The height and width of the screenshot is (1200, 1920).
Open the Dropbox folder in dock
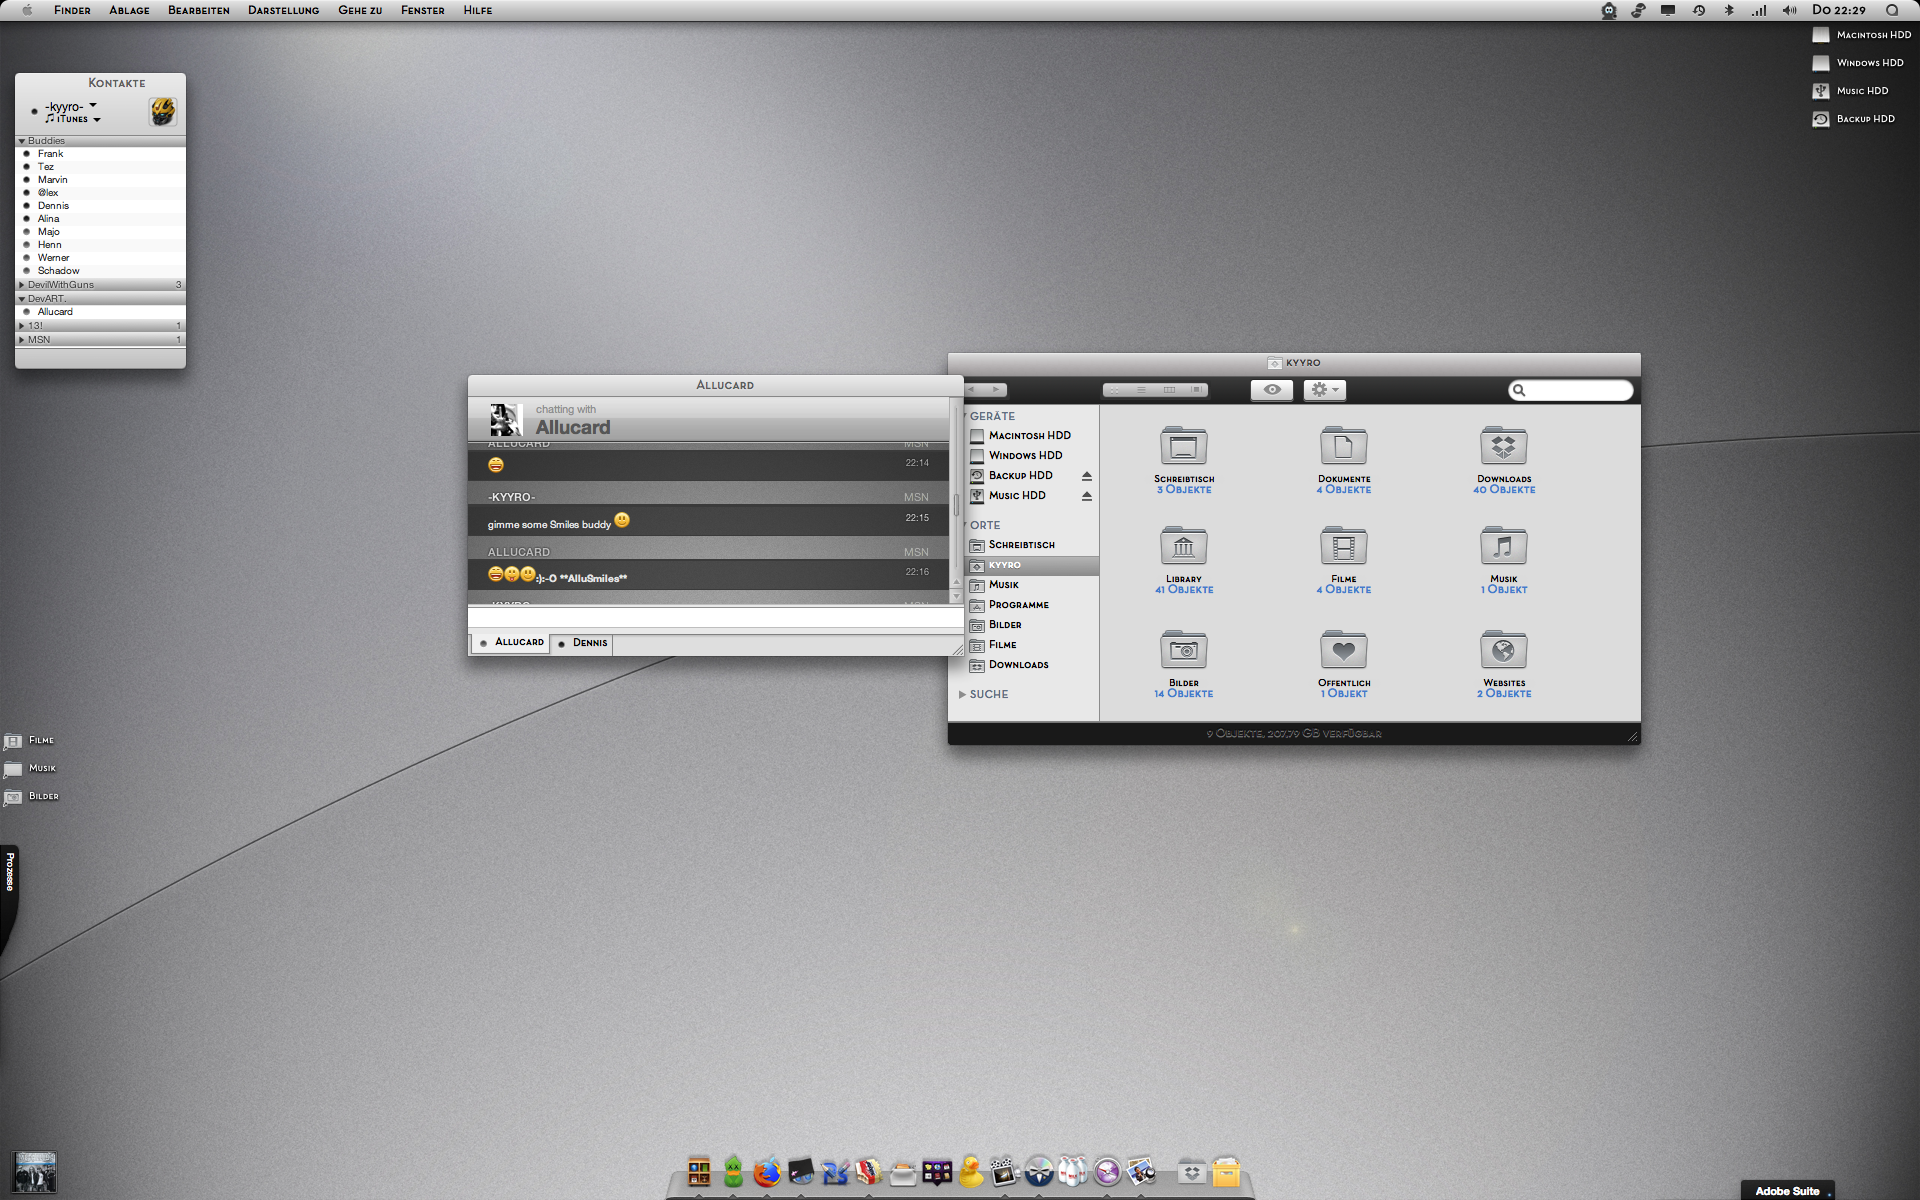click(x=1191, y=1171)
